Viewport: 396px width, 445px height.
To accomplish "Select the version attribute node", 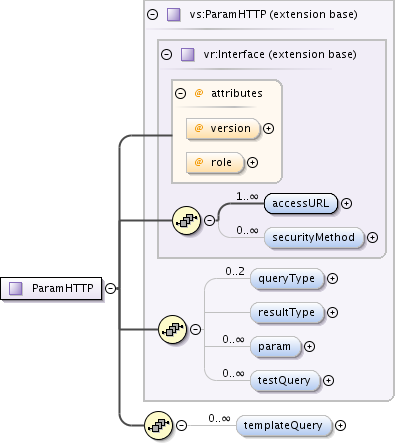I will pos(223,129).
